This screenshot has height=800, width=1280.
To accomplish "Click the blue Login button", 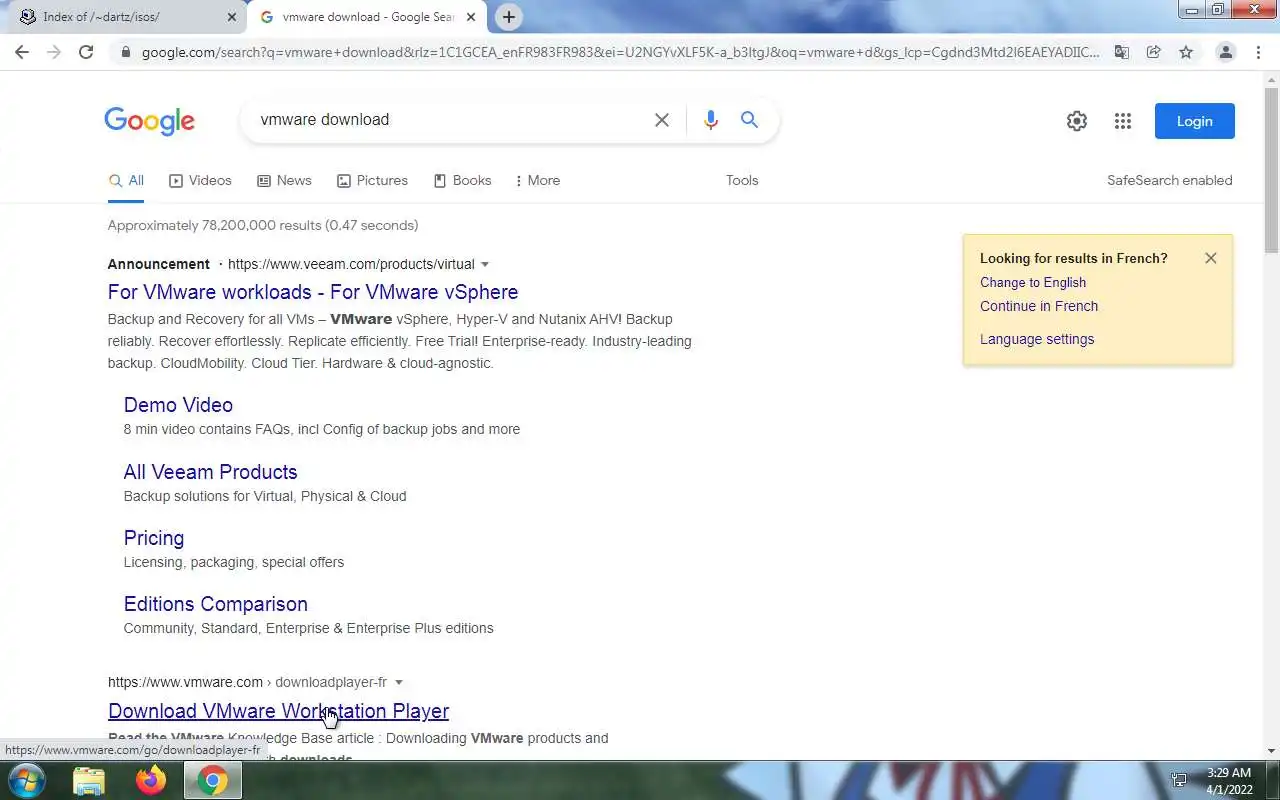I will pyautogui.click(x=1194, y=121).
